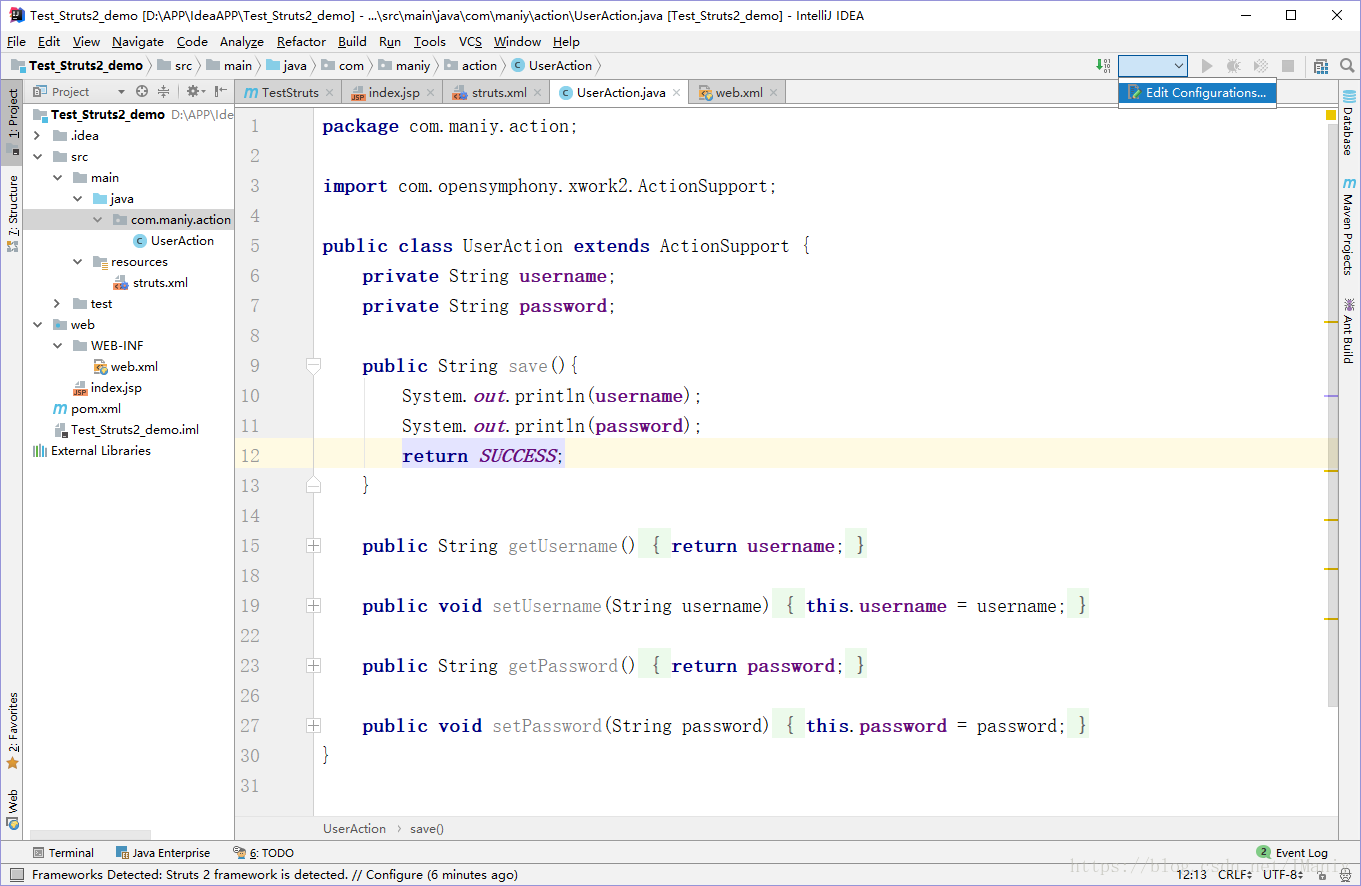
Task: Select Edit Configurations... menu entry
Action: coord(1197,92)
